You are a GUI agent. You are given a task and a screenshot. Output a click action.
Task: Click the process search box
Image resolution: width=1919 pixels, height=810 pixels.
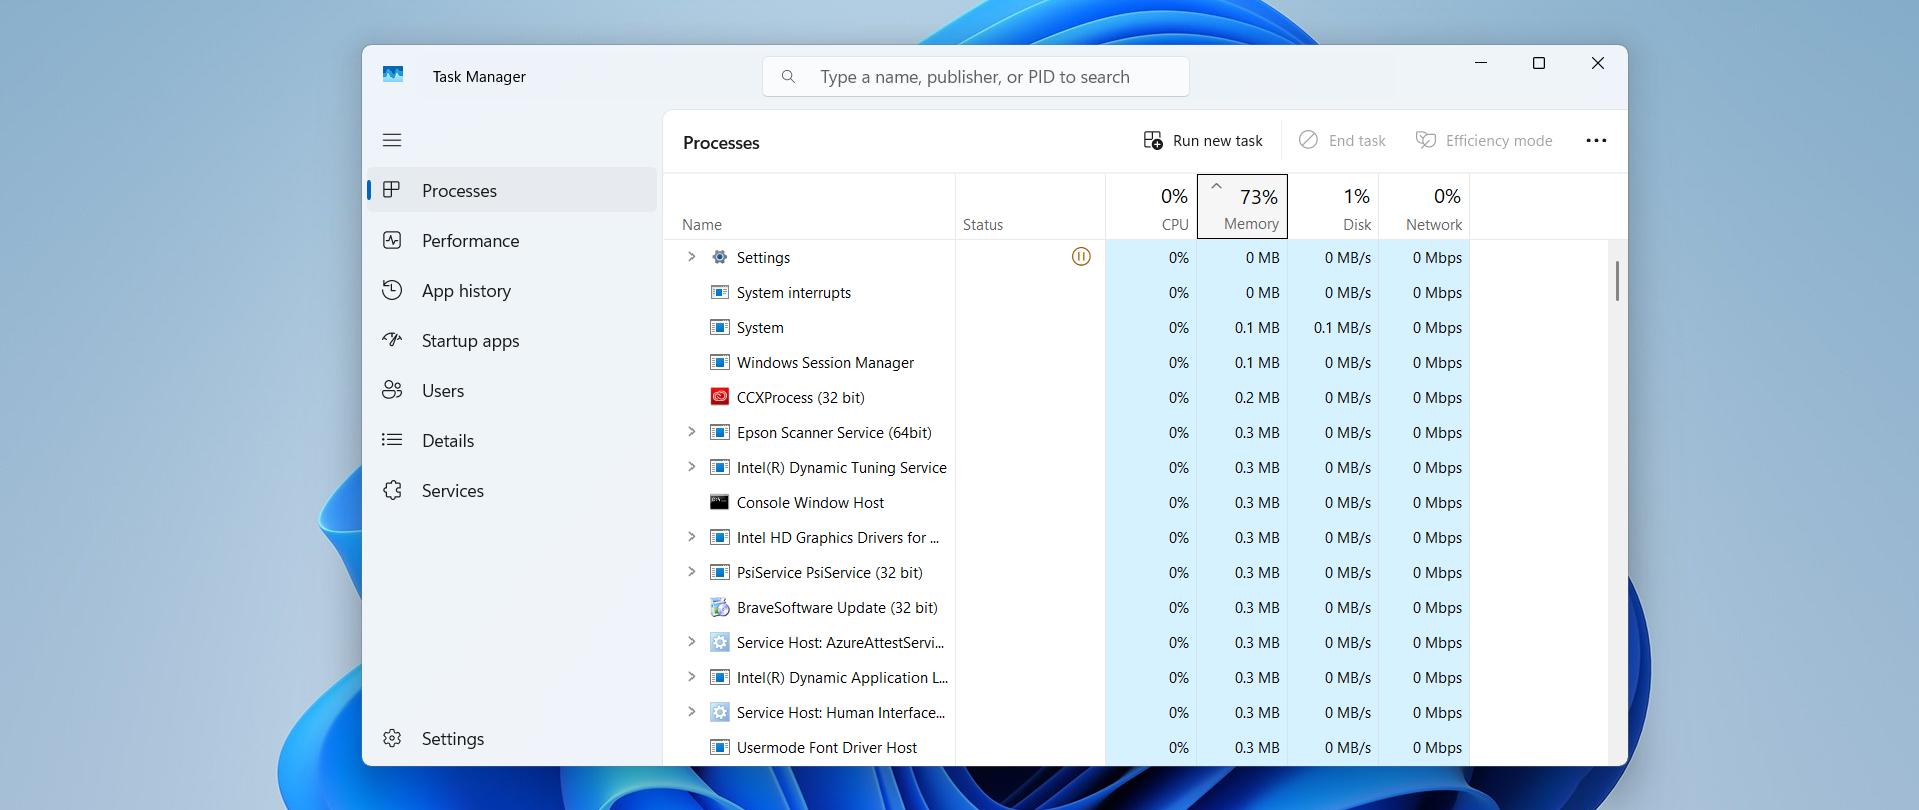click(974, 77)
